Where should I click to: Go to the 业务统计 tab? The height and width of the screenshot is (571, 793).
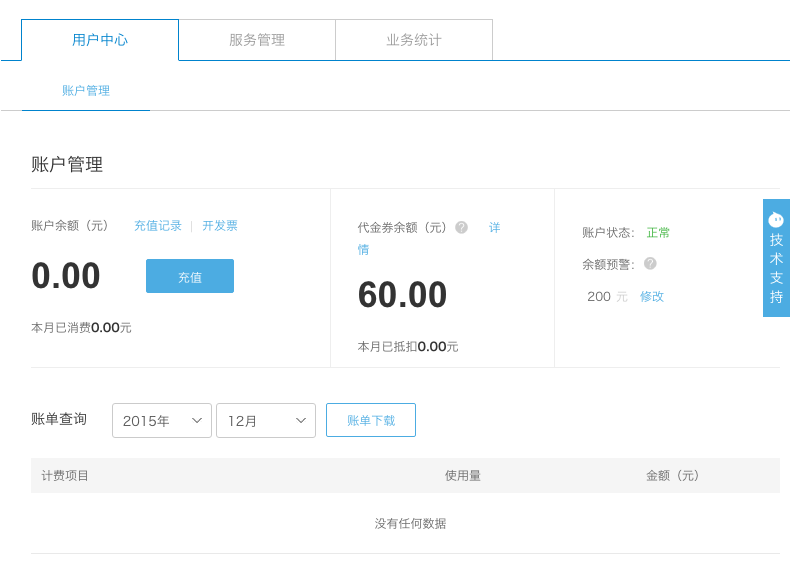pos(414,40)
